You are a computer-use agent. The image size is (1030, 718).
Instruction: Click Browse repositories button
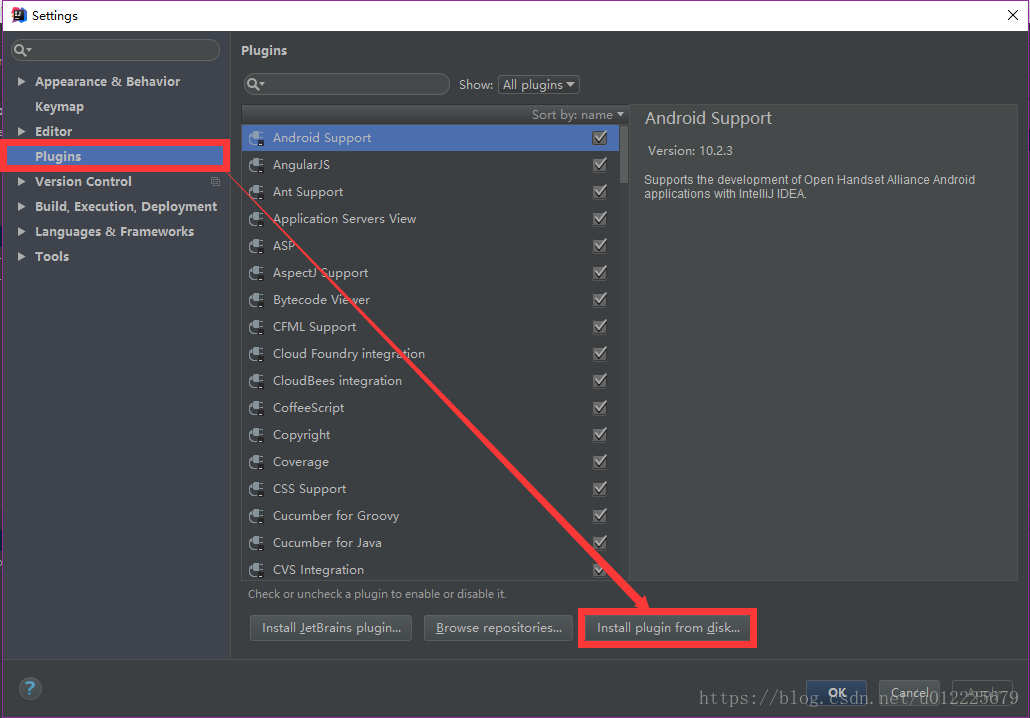tap(499, 628)
